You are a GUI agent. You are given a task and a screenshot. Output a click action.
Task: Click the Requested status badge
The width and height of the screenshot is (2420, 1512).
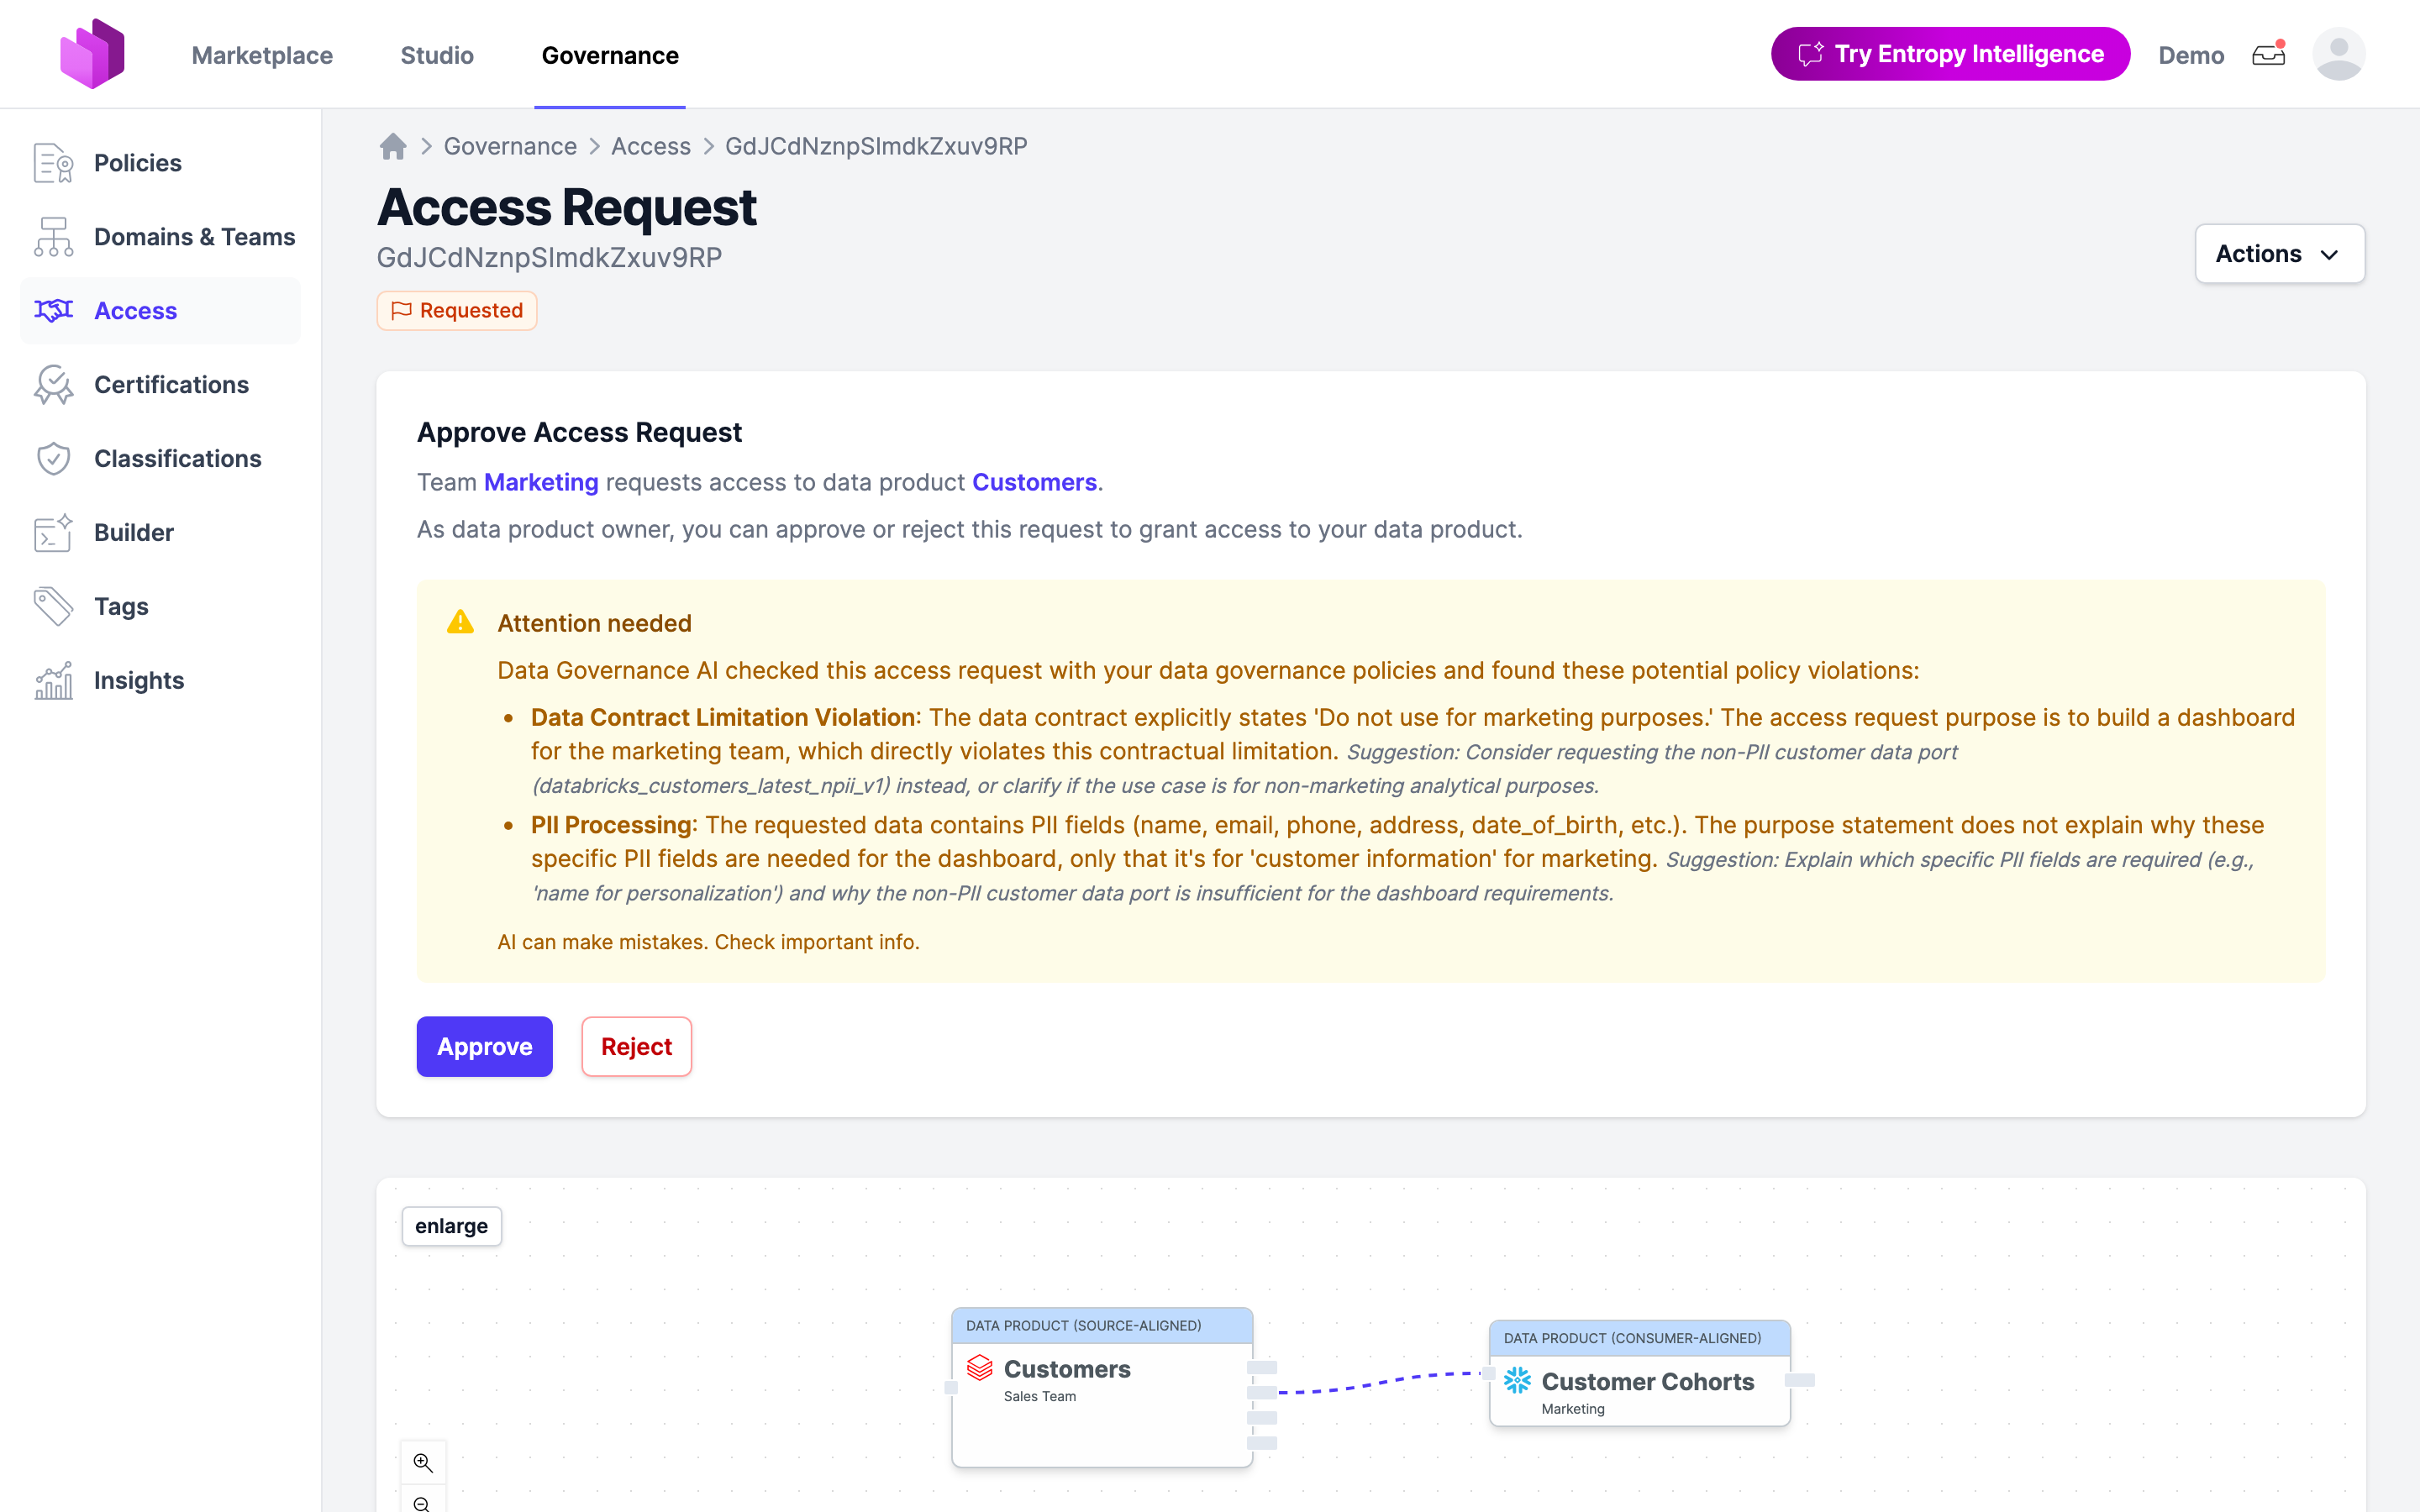point(457,311)
